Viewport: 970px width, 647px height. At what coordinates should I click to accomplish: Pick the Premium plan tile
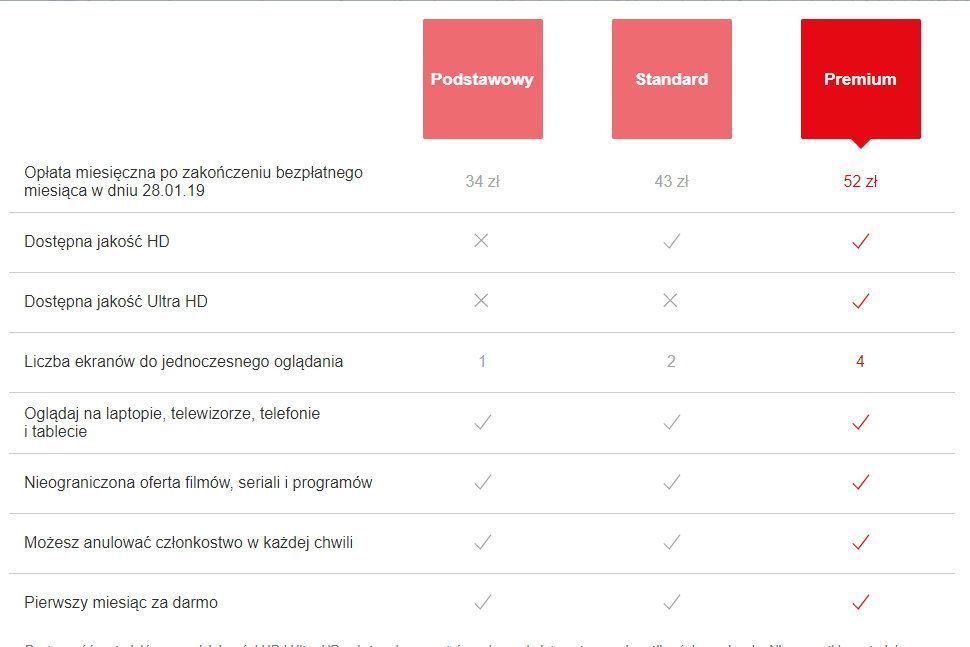(x=860, y=79)
